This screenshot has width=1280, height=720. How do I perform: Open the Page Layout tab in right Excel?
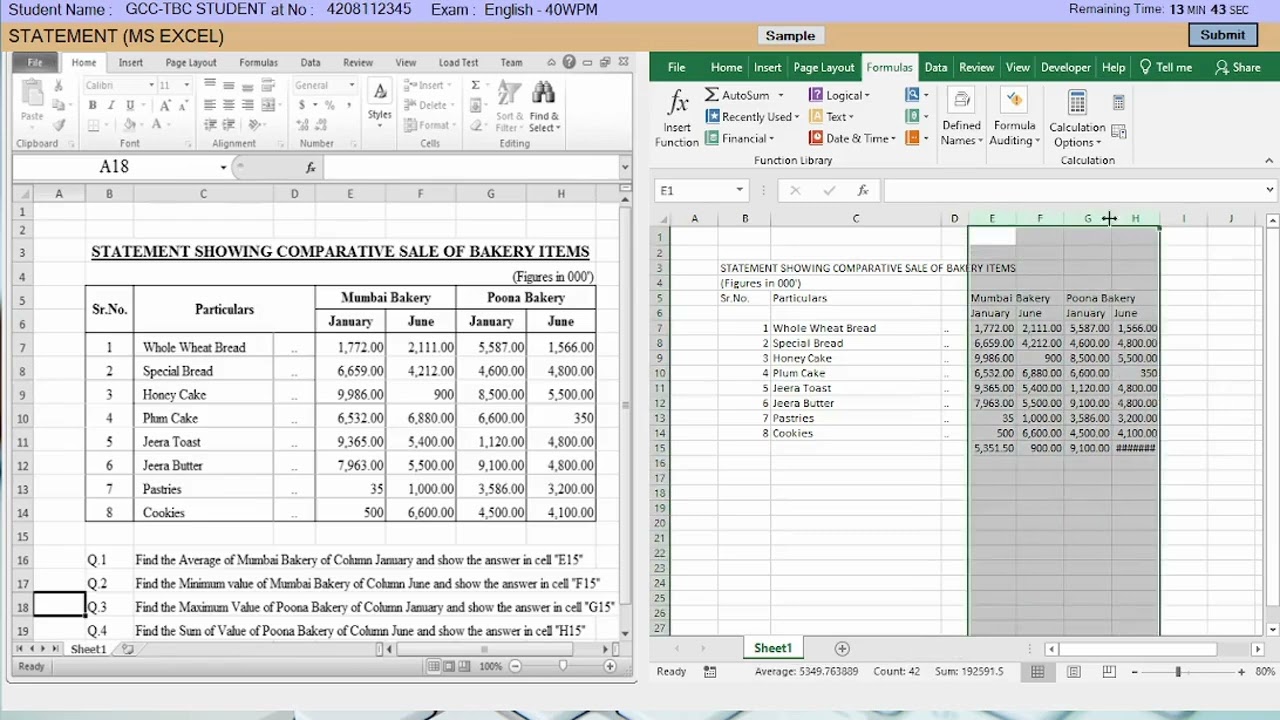click(x=824, y=67)
